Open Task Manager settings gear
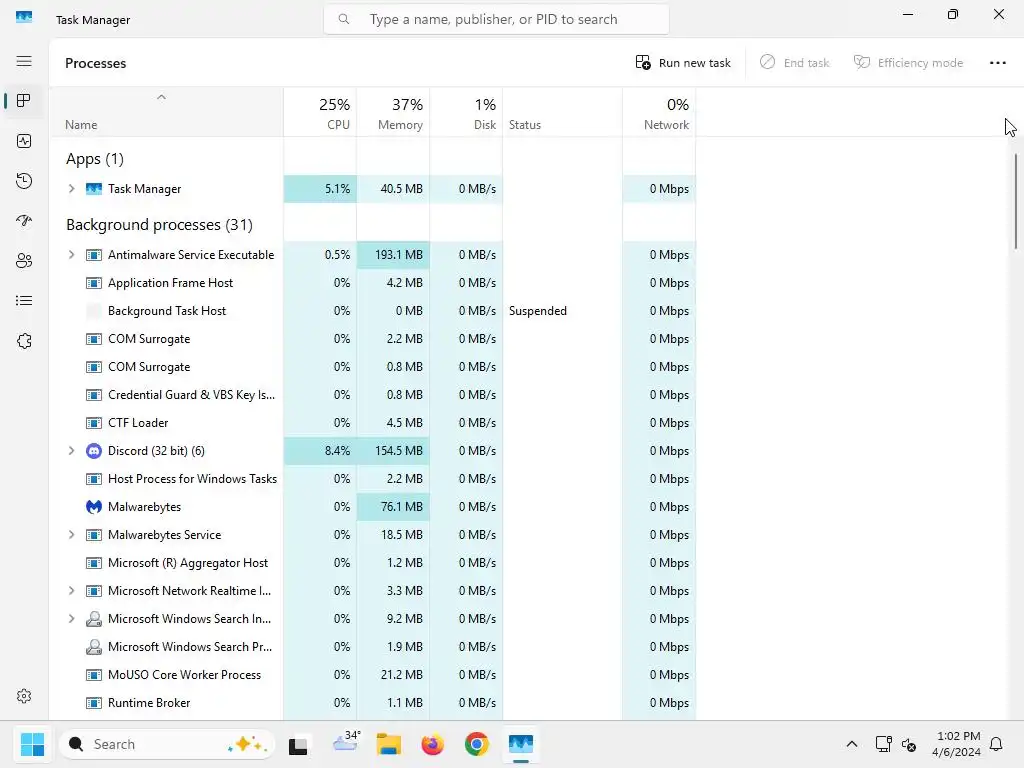Screen dimensions: 1024x768 click(24, 696)
